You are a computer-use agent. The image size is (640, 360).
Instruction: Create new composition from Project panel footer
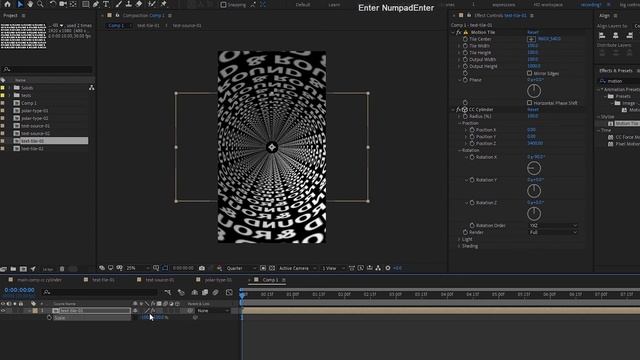click(23, 269)
